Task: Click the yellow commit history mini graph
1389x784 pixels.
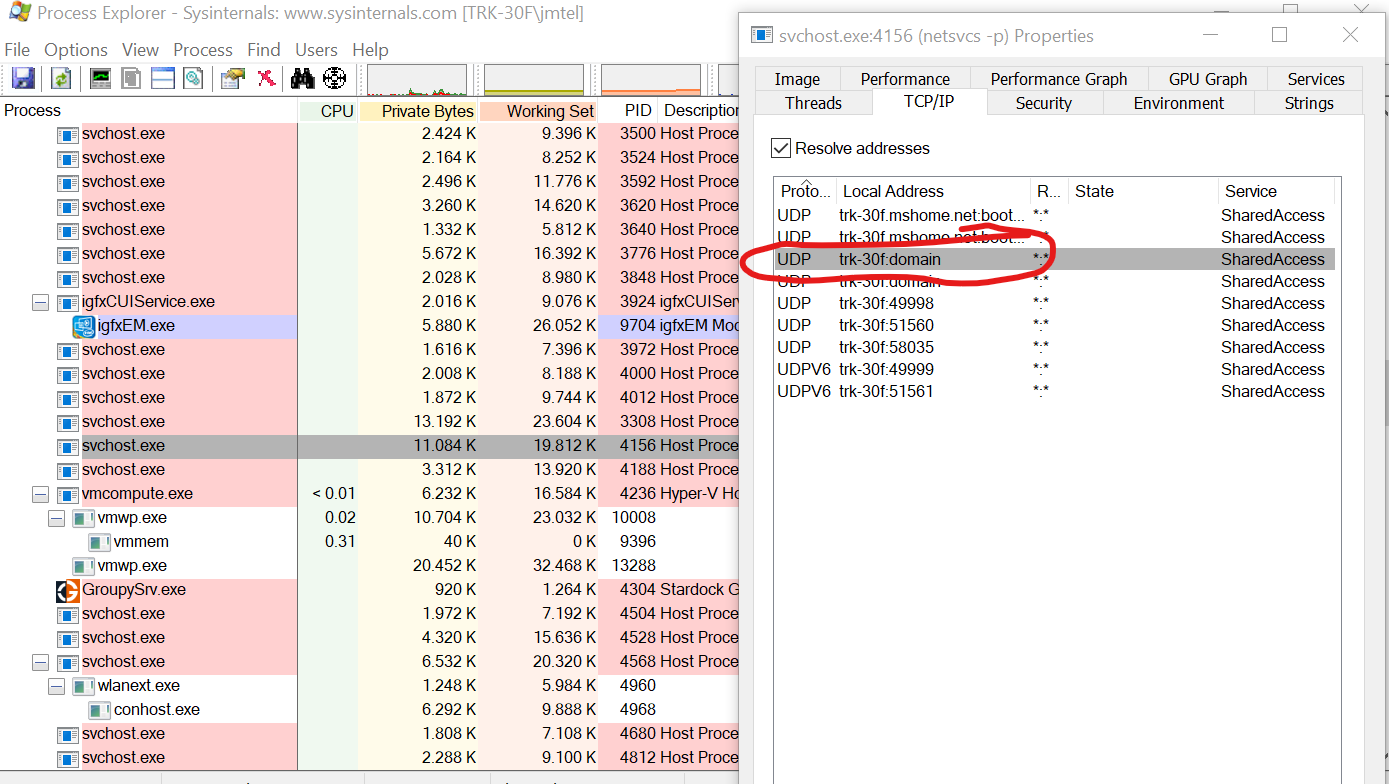Action: [x=534, y=80]
